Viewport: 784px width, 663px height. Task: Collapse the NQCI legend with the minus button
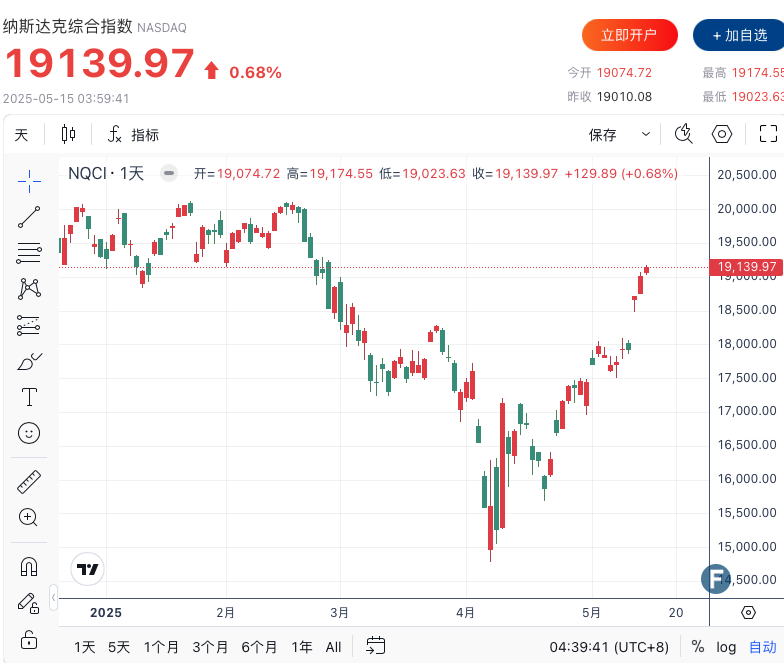click(170, 173)
